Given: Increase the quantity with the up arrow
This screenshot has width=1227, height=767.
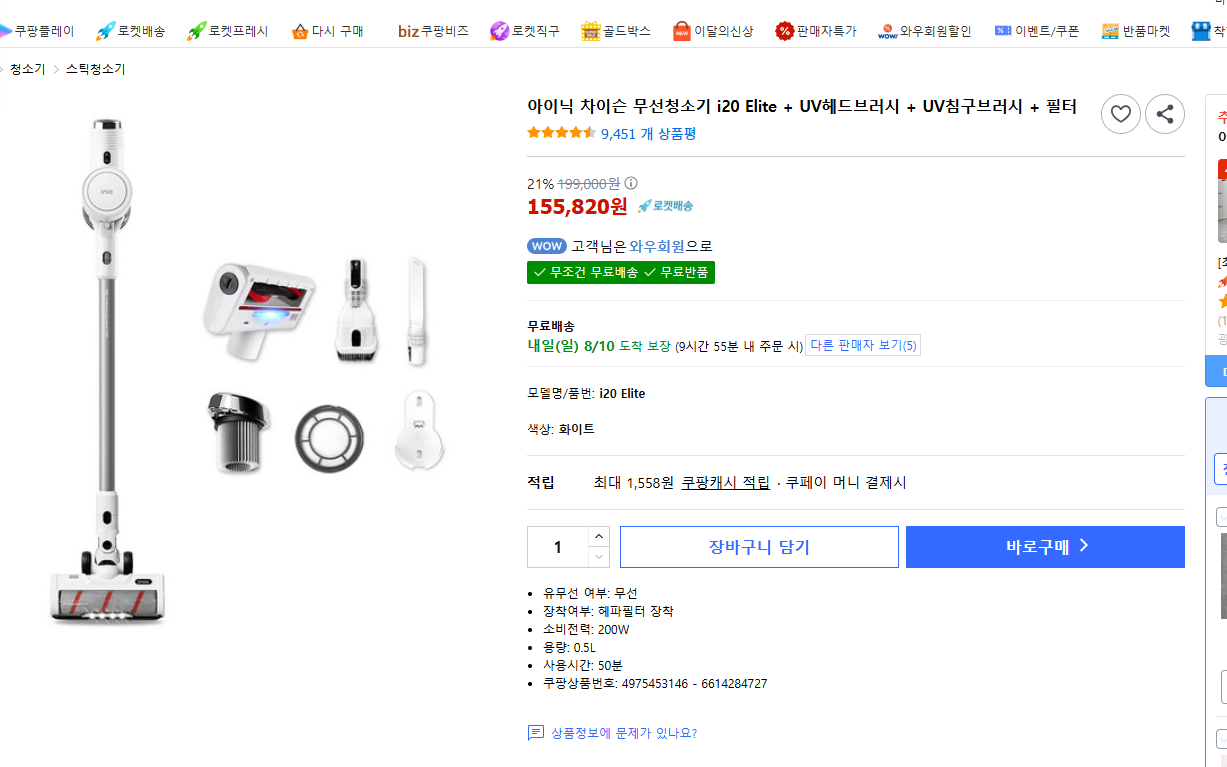Looking at the screenshot, I should [598, 536].
